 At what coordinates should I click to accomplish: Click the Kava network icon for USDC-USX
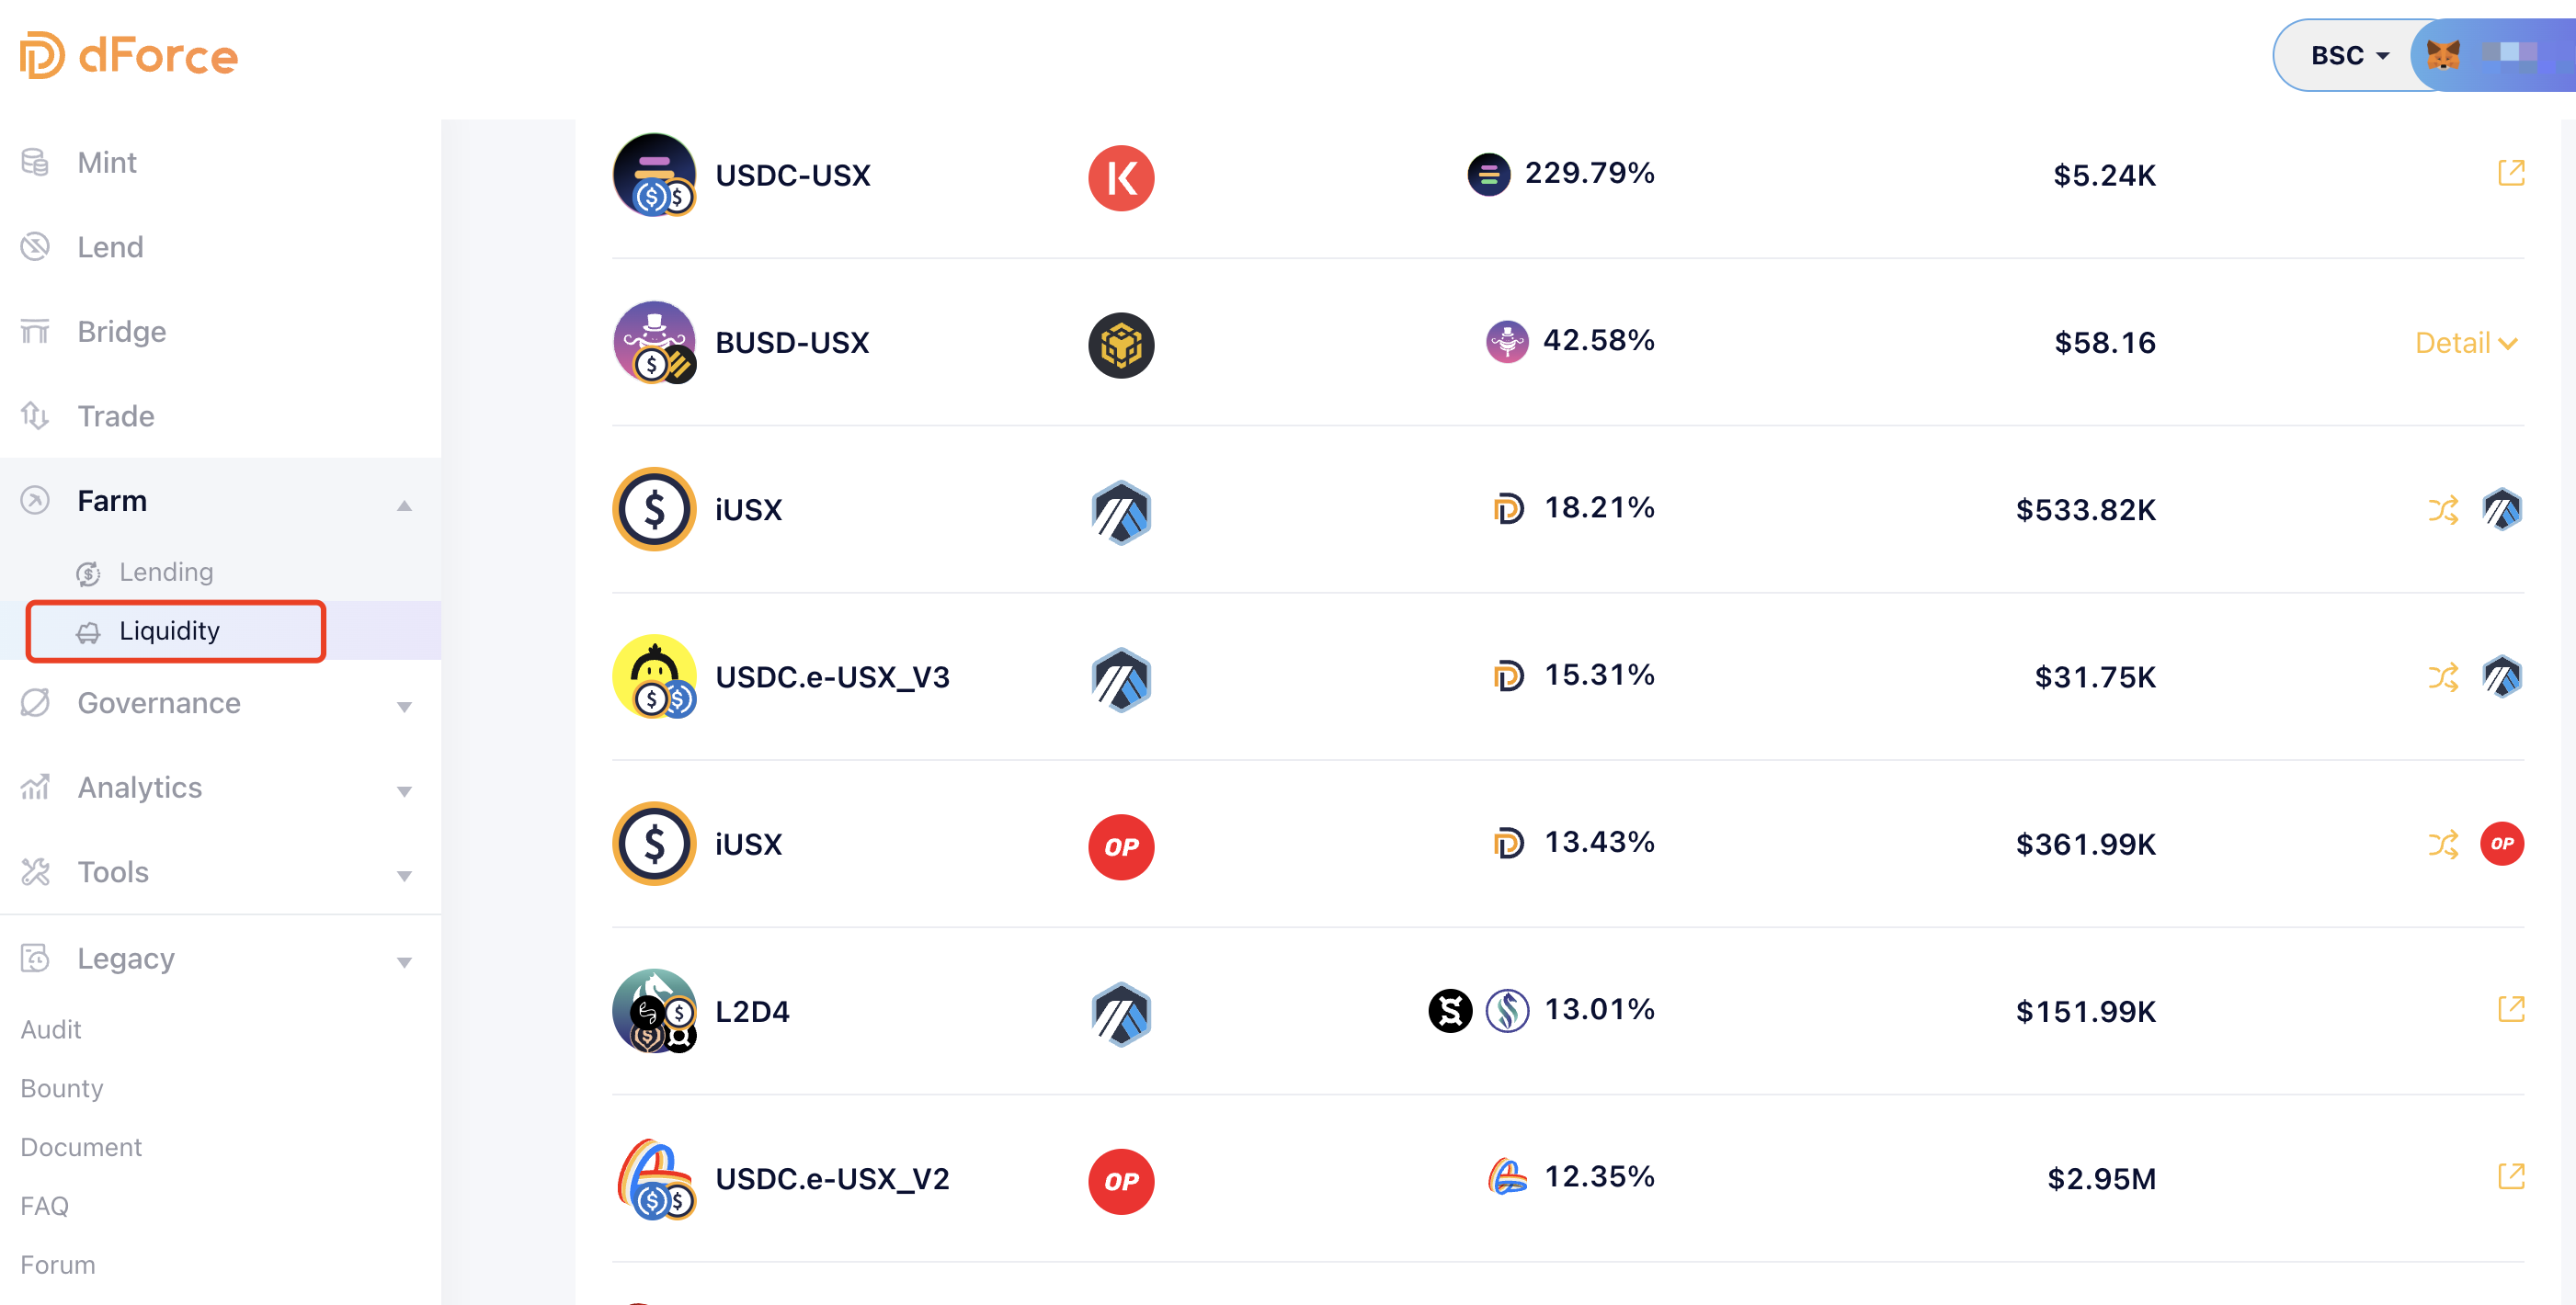click(1120, 177)
